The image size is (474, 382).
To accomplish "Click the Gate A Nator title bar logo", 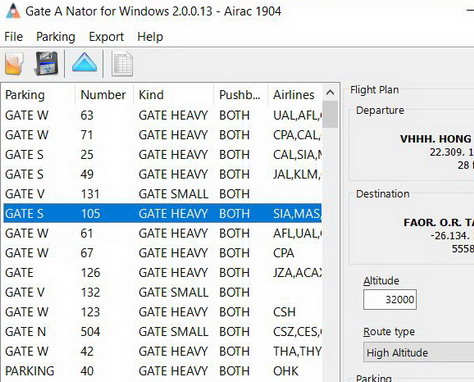I will (x=13, y=11).
